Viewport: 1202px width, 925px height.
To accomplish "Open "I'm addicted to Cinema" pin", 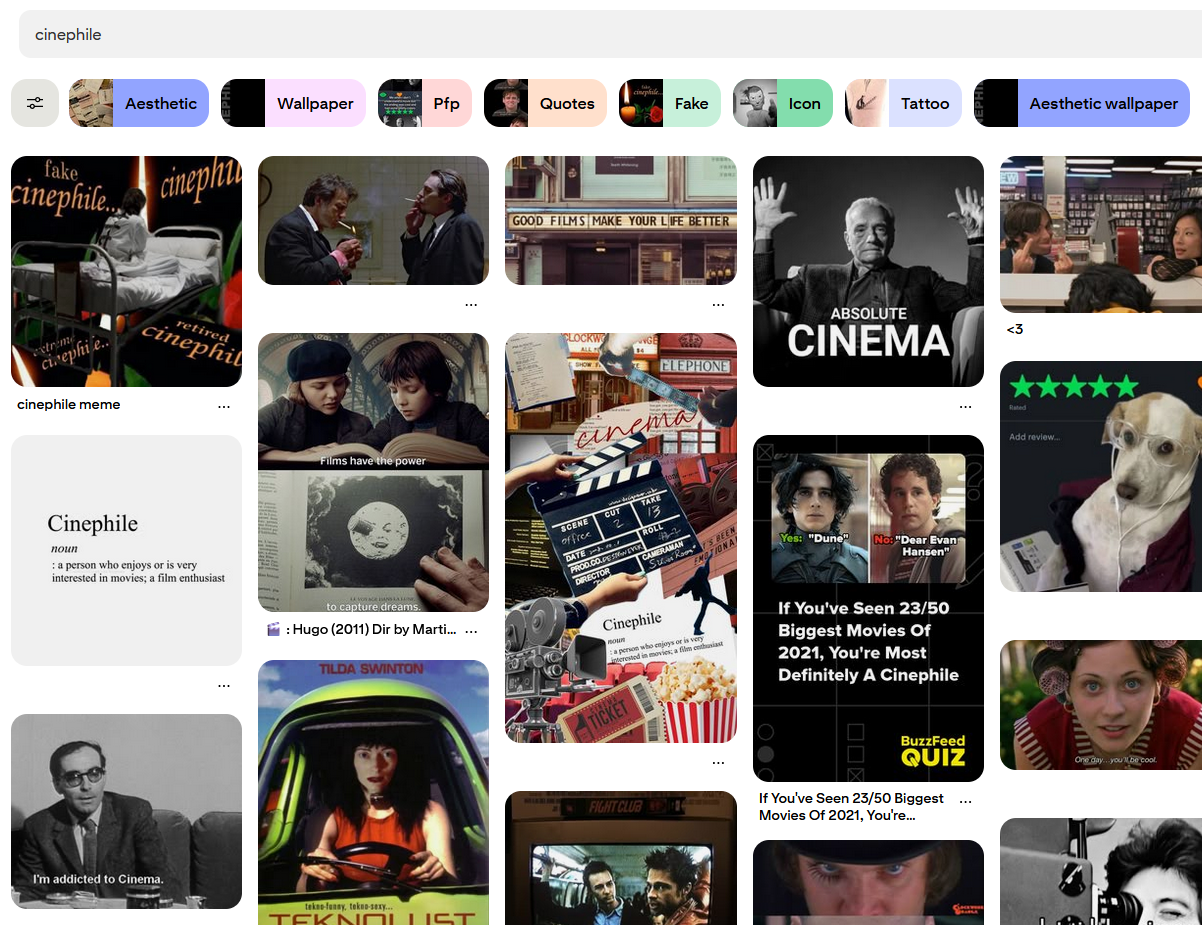I will 126,811.
